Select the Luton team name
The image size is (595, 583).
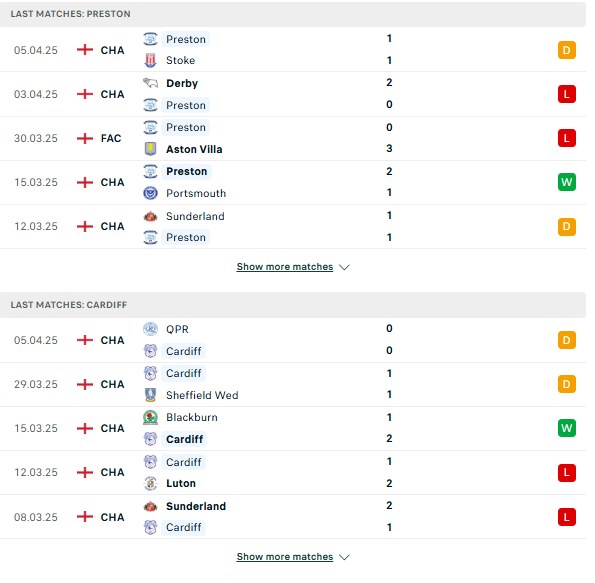[181, 483]
